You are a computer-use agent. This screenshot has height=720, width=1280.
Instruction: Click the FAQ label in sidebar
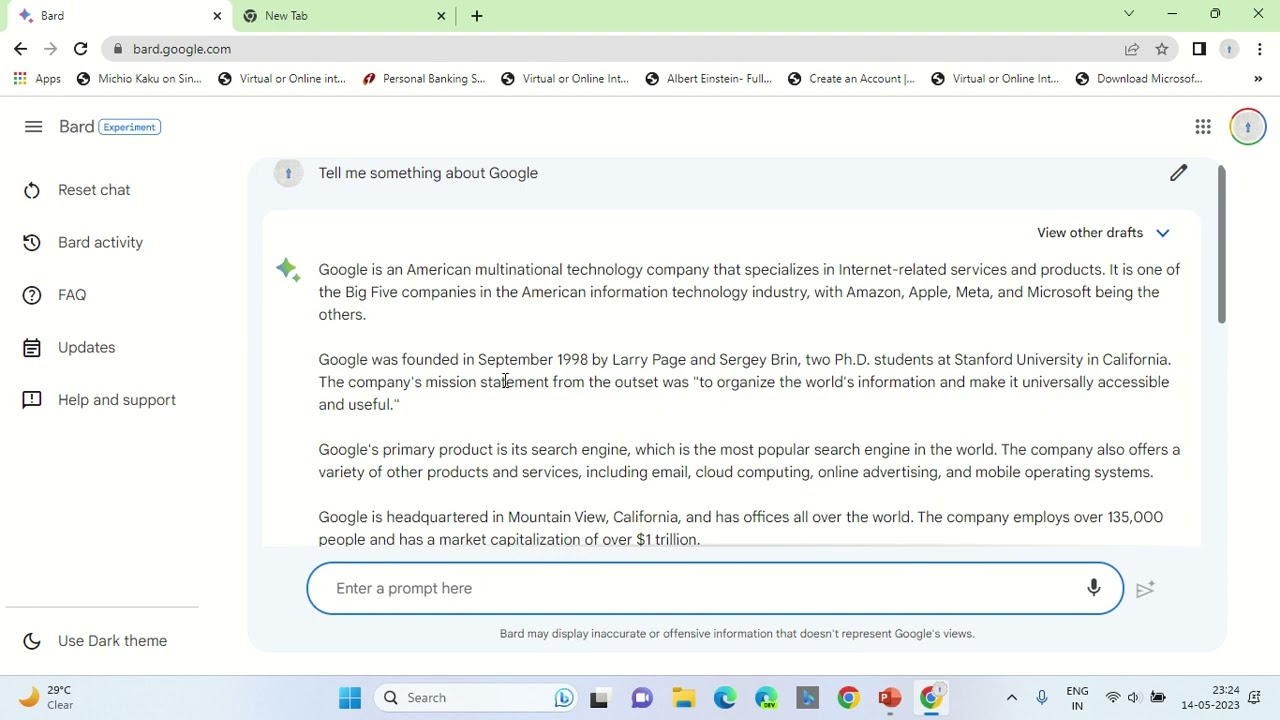72,295
